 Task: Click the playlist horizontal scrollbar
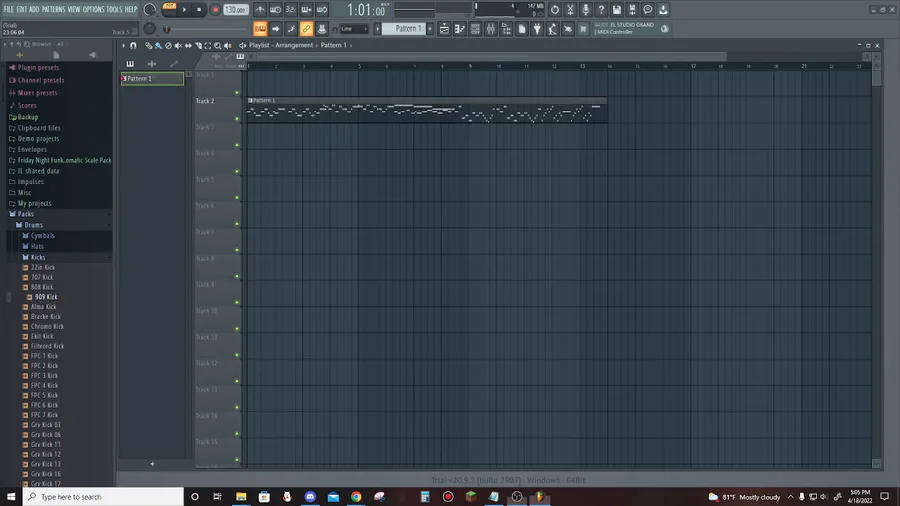click(x=491, y=56)
